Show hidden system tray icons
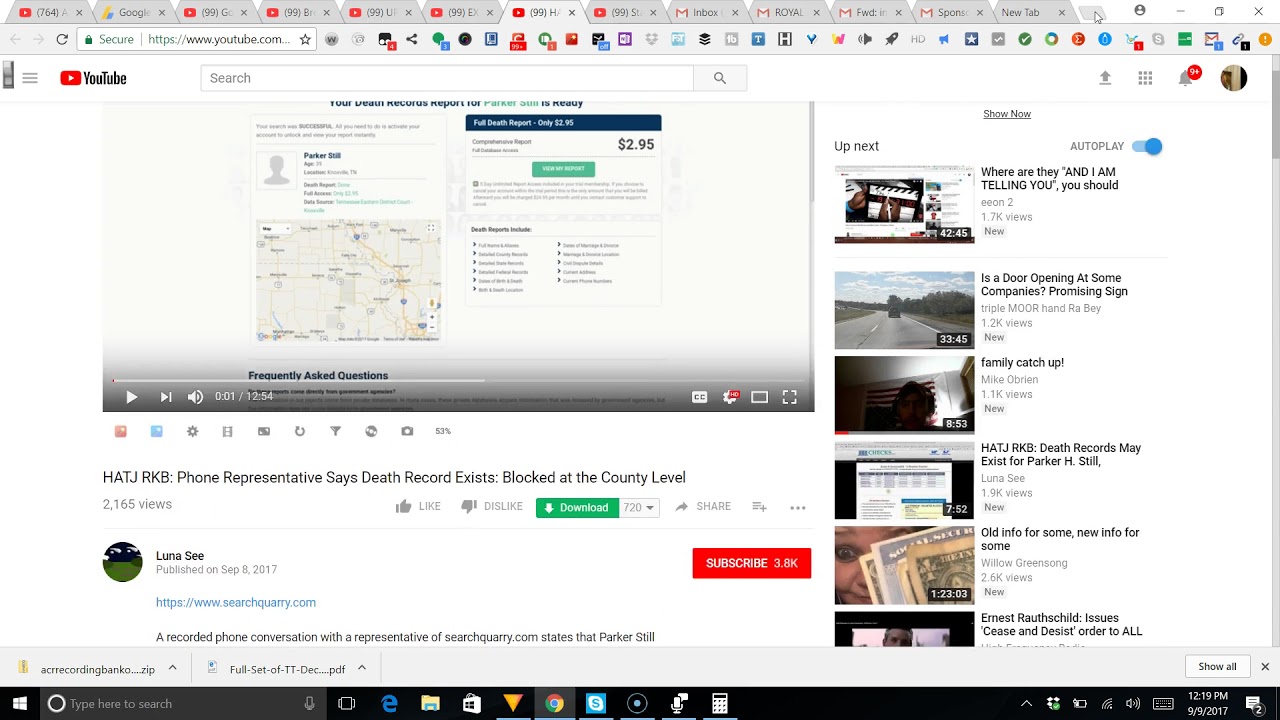 click(1025, 704)
